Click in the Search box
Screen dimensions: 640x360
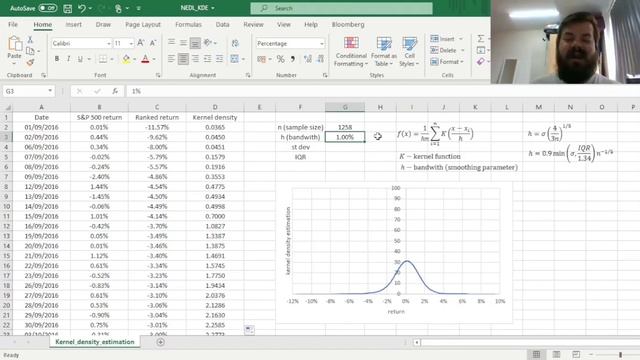pos(342,8)
